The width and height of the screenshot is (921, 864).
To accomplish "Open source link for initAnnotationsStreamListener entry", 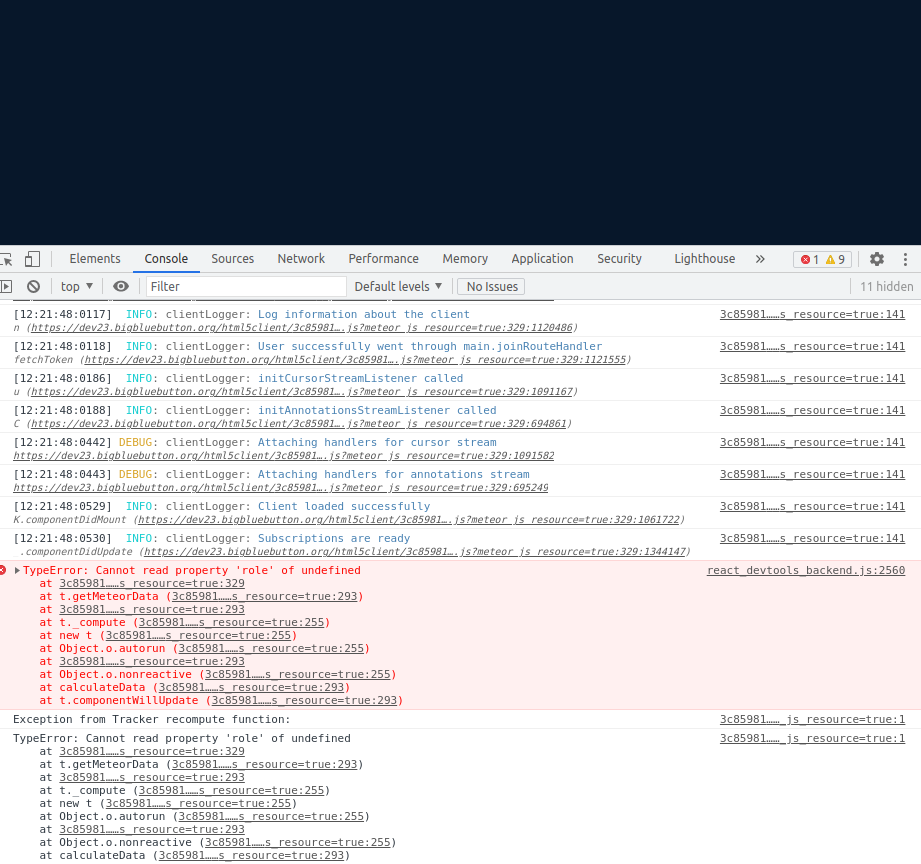I will click(x=812, y=411).
